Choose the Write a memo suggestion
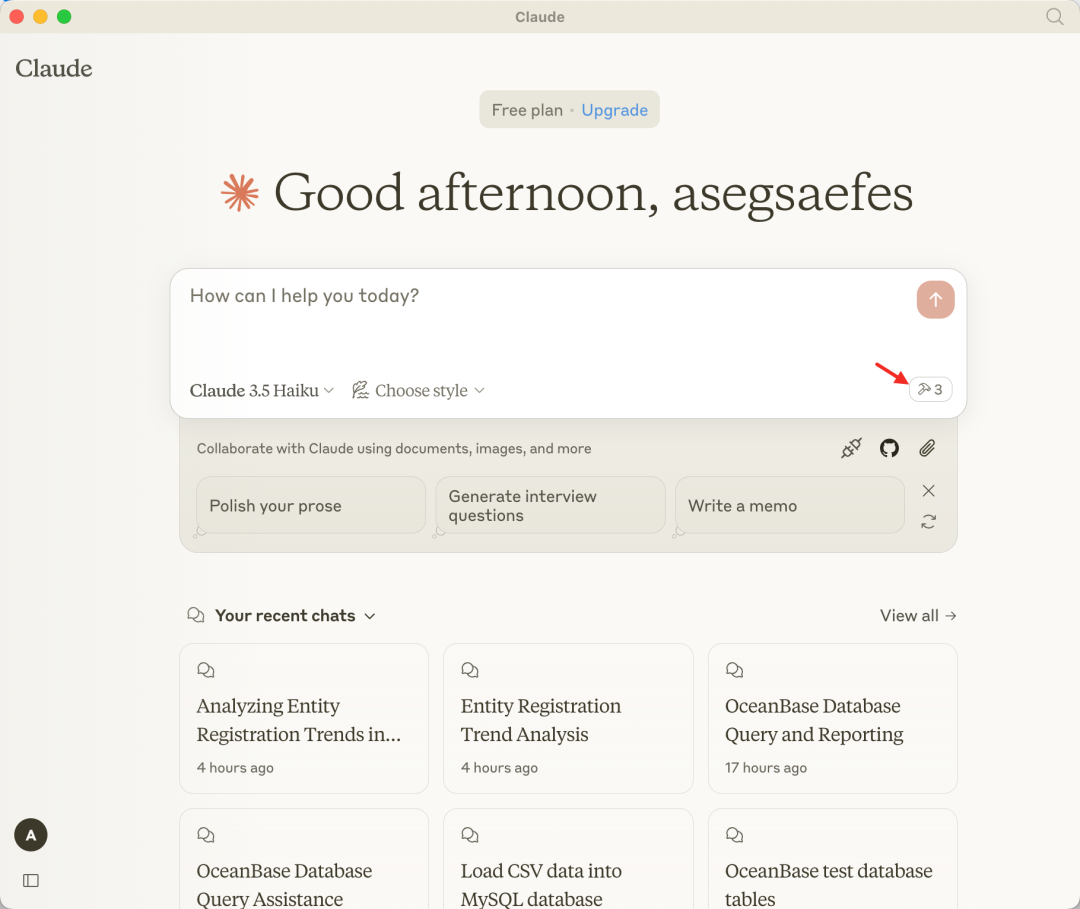The width and height of the screenshot is (1080, 909). click(x=789, y=506)
